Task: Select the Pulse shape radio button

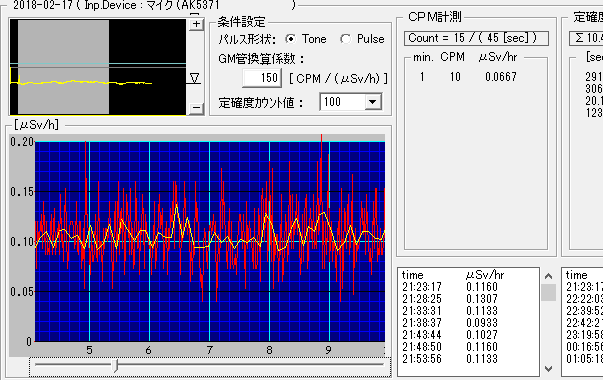Action: pos(345,39)
